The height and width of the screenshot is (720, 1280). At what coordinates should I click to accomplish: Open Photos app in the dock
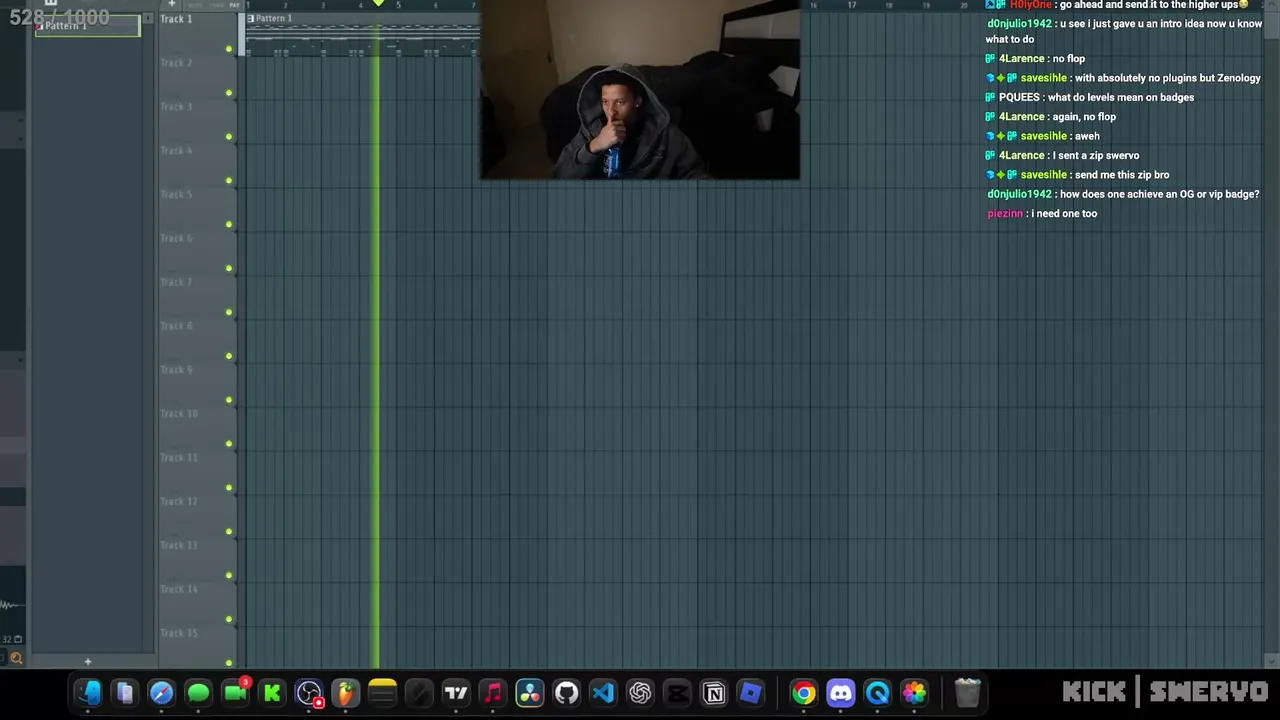[x=914, y=693]
